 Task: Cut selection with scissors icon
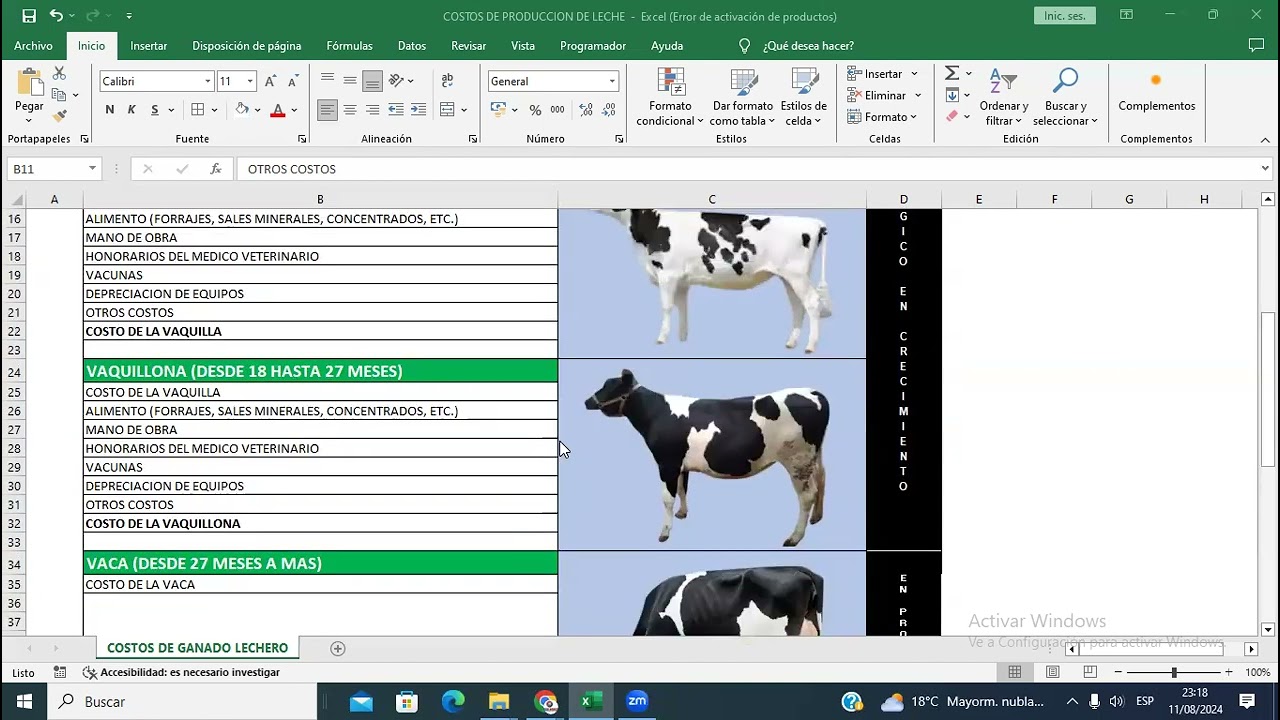coord(59,73)
